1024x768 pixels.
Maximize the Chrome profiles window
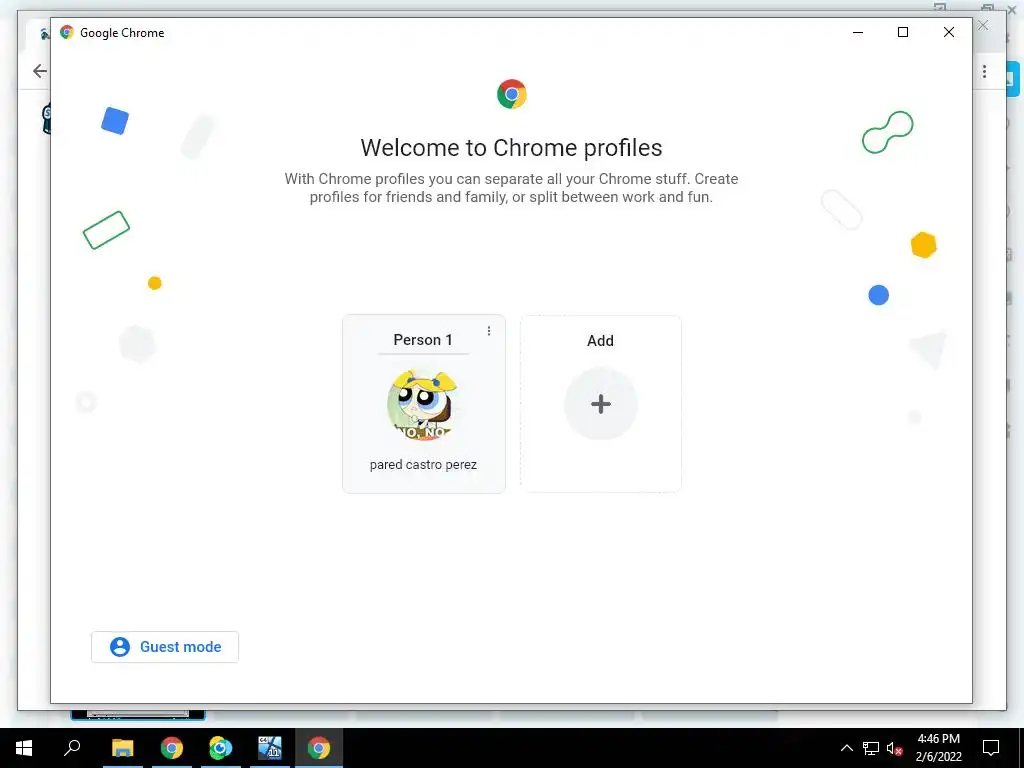click(903, 32)
